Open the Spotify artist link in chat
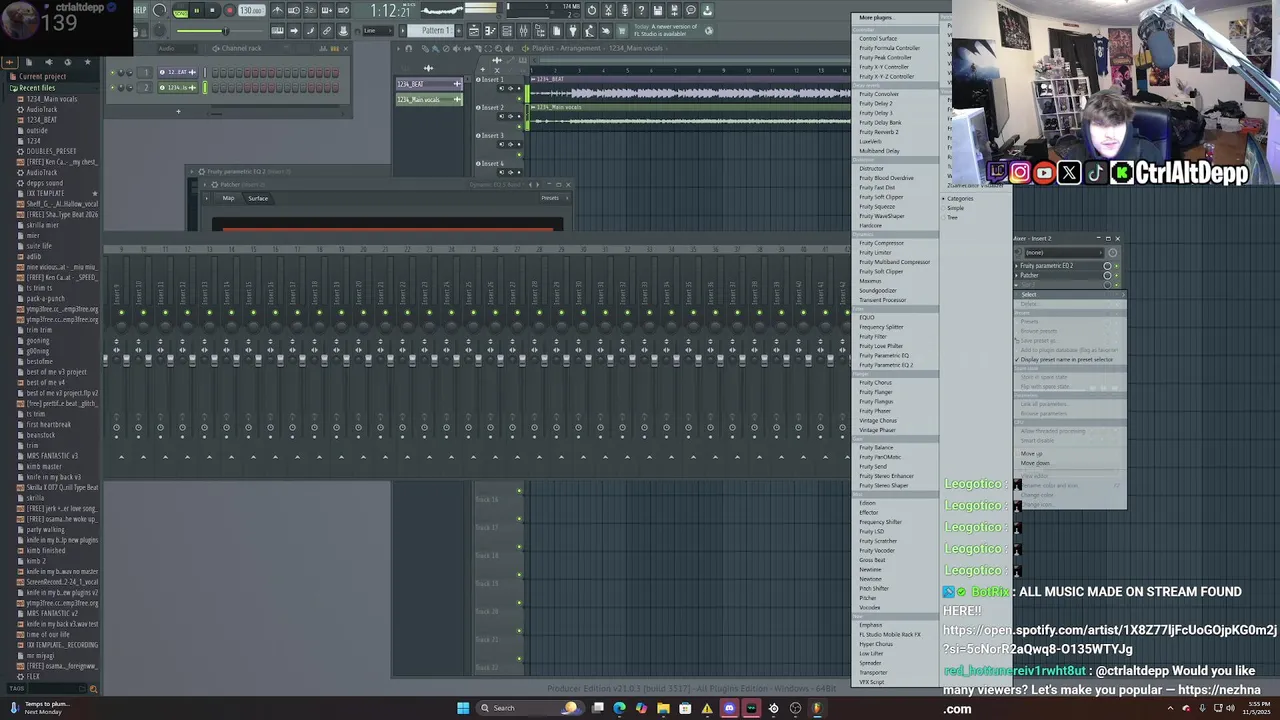This screenshot has width=1280, height=720. pyautogui.click(x=1109, y=640)
